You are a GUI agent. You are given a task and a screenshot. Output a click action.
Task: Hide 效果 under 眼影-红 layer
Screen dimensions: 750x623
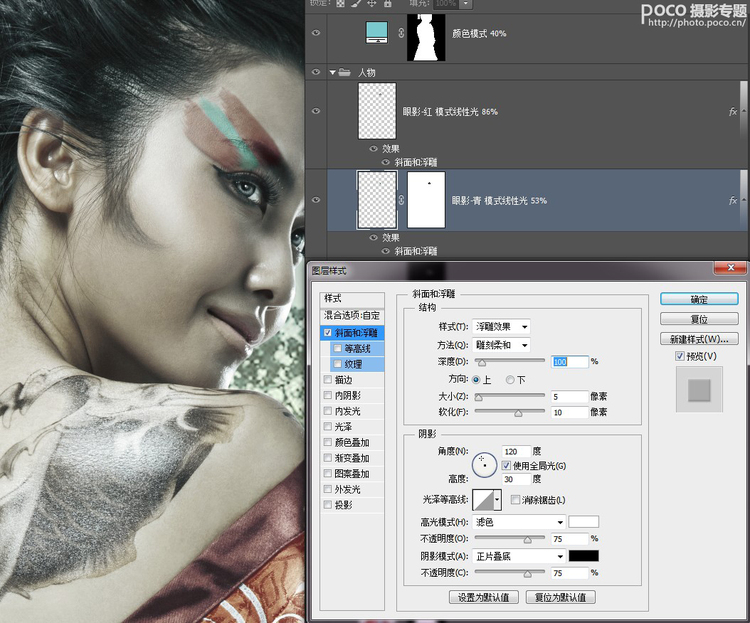[374, 149]
